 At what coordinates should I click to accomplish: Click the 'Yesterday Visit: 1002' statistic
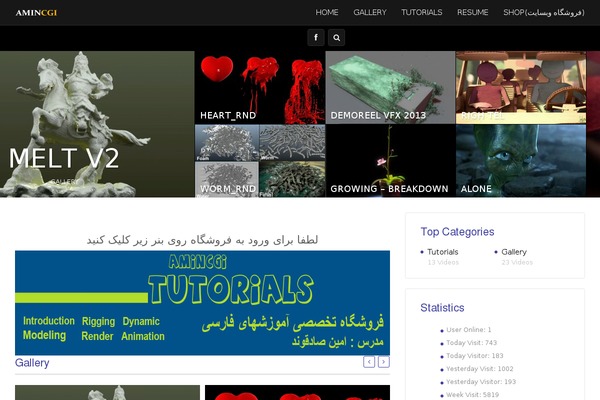pos(479,369)
